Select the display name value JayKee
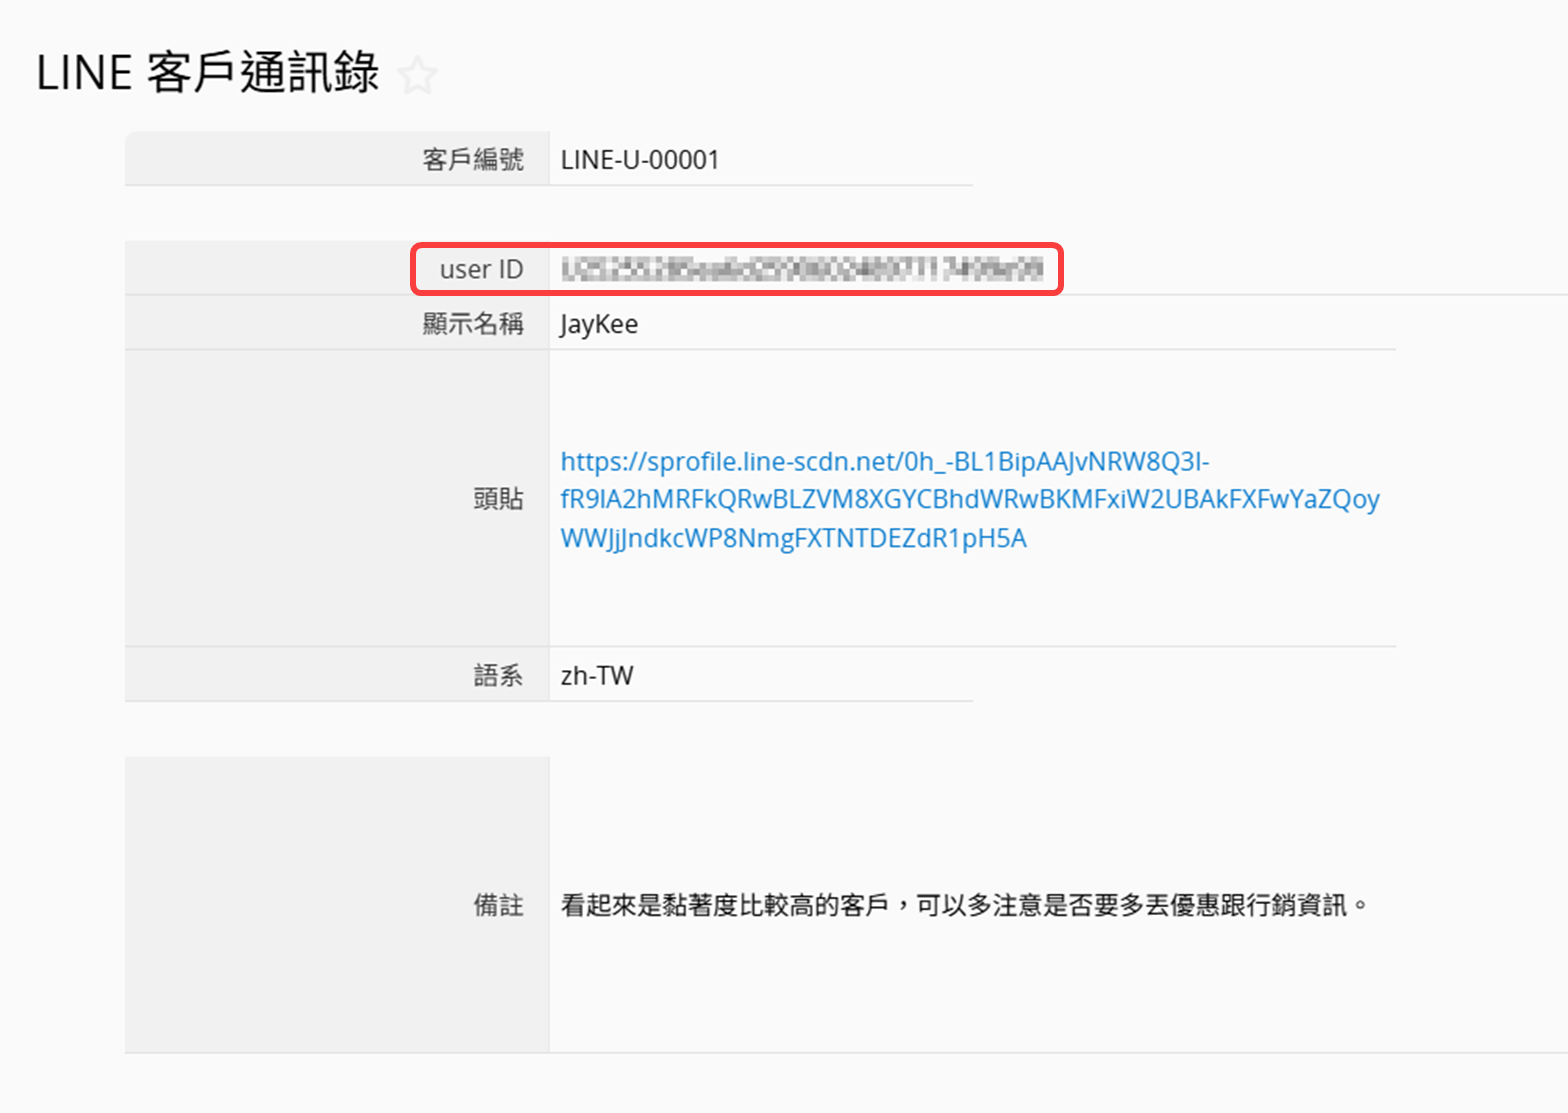 (x=599, y=325)
